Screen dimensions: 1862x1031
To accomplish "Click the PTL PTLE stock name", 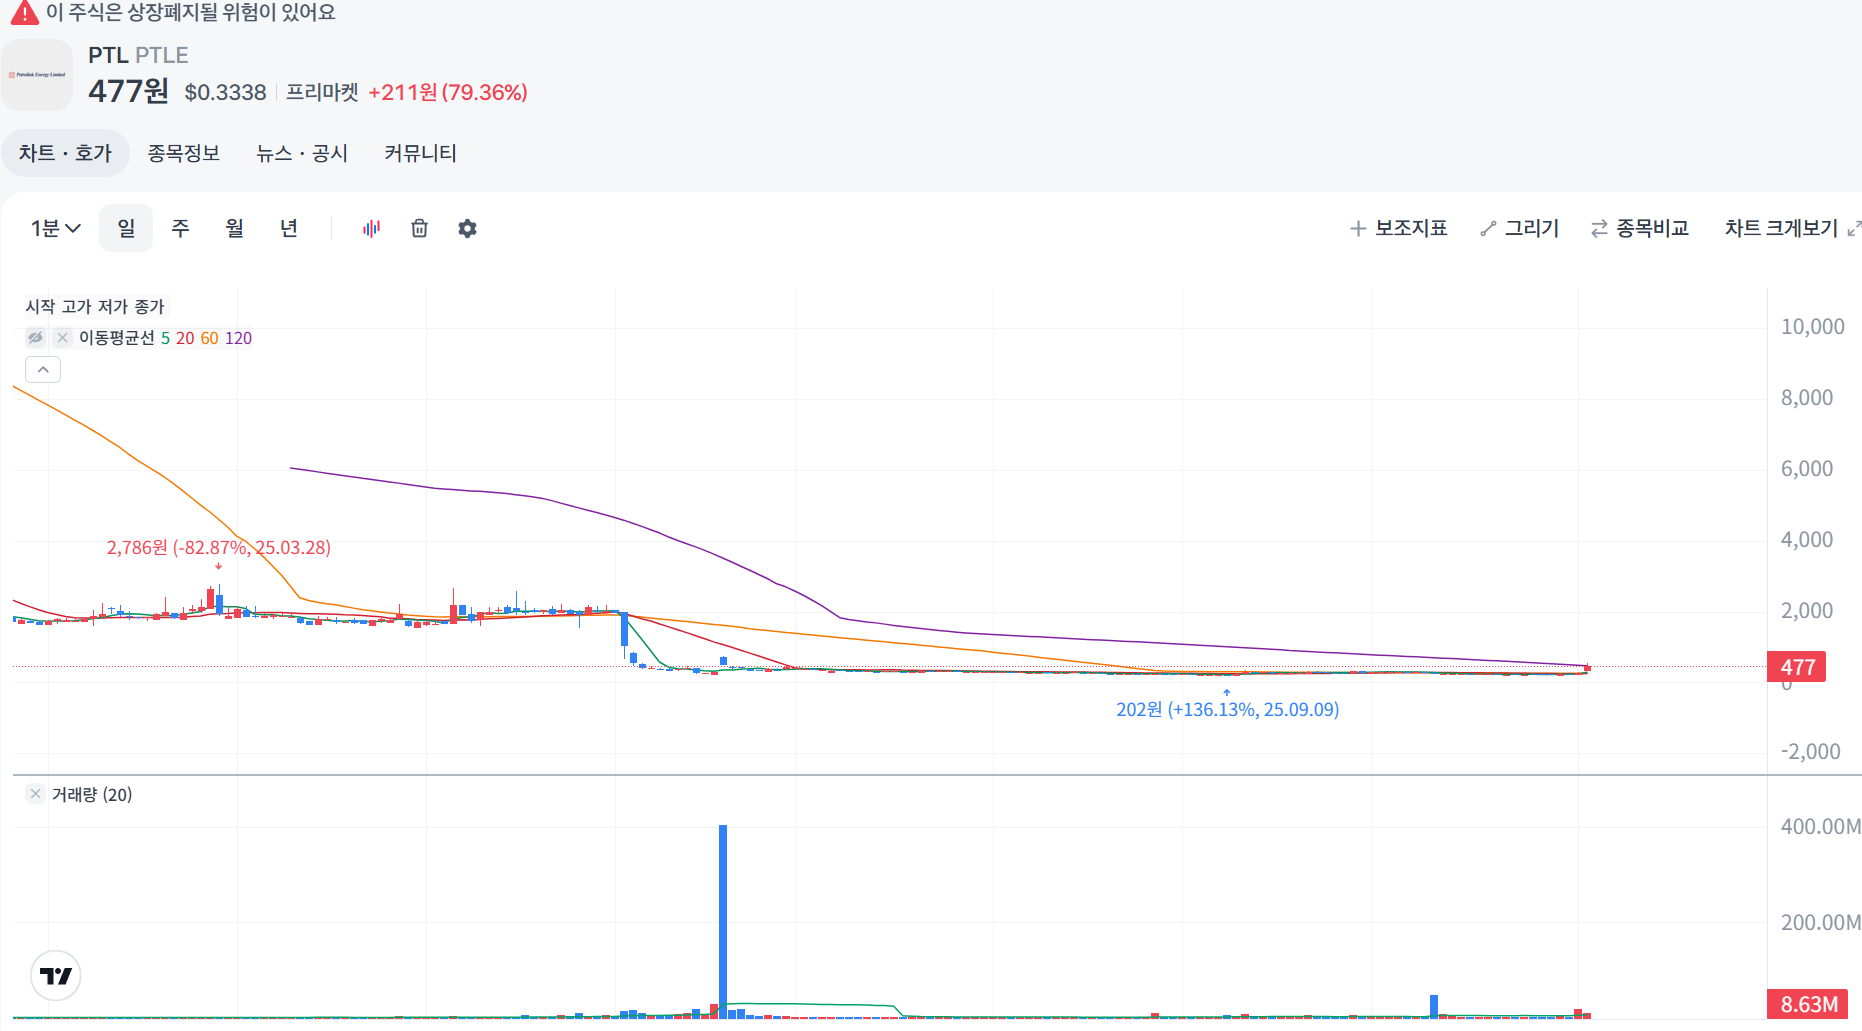I will [x=138, y=55].
